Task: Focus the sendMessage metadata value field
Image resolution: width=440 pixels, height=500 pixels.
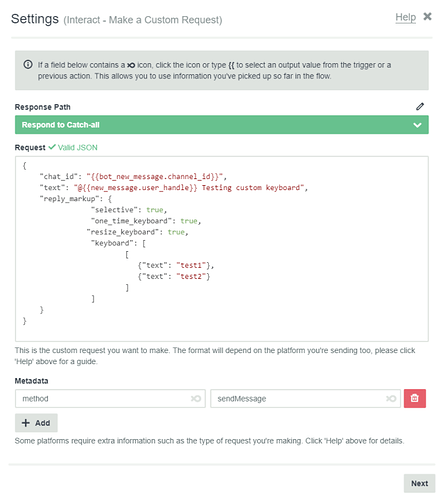Action: [x=305, y=398]
